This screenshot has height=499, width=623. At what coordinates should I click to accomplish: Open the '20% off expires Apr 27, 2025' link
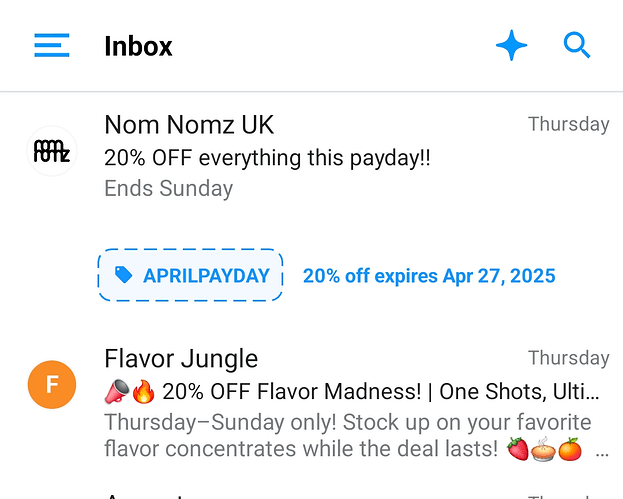point(429,276)
